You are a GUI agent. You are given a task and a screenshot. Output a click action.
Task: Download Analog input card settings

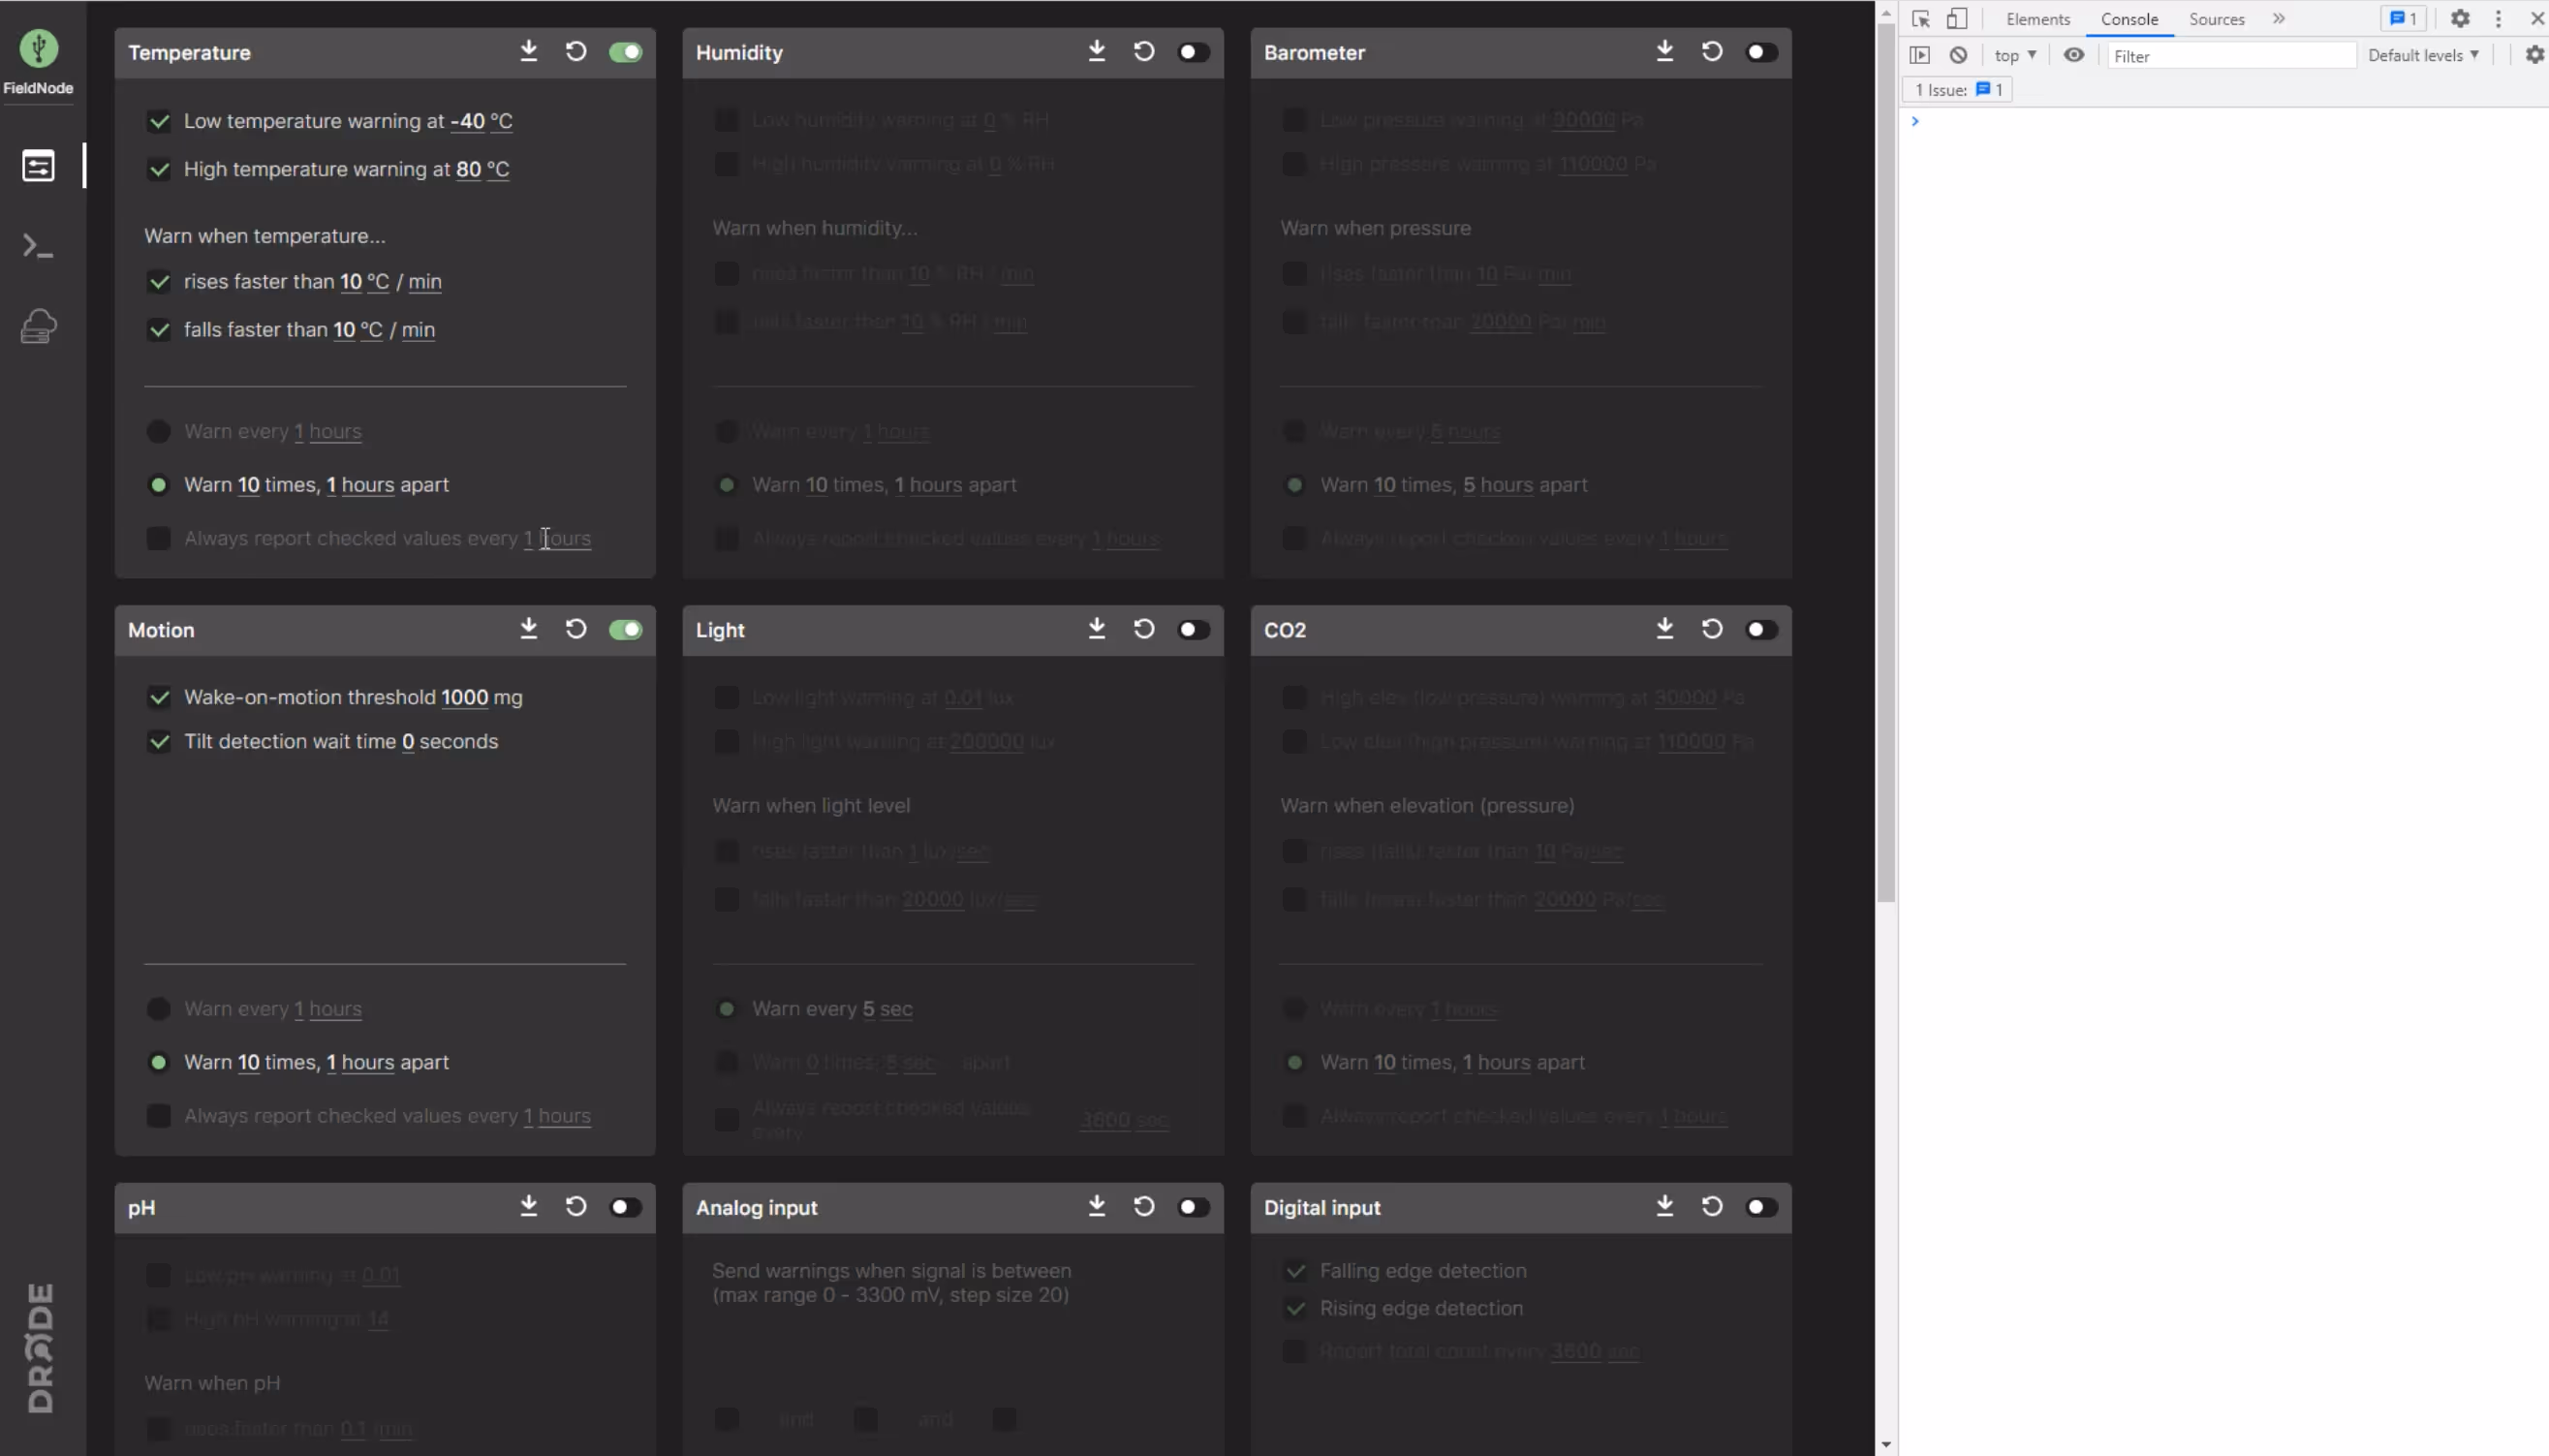(x=1097, y=1206)
